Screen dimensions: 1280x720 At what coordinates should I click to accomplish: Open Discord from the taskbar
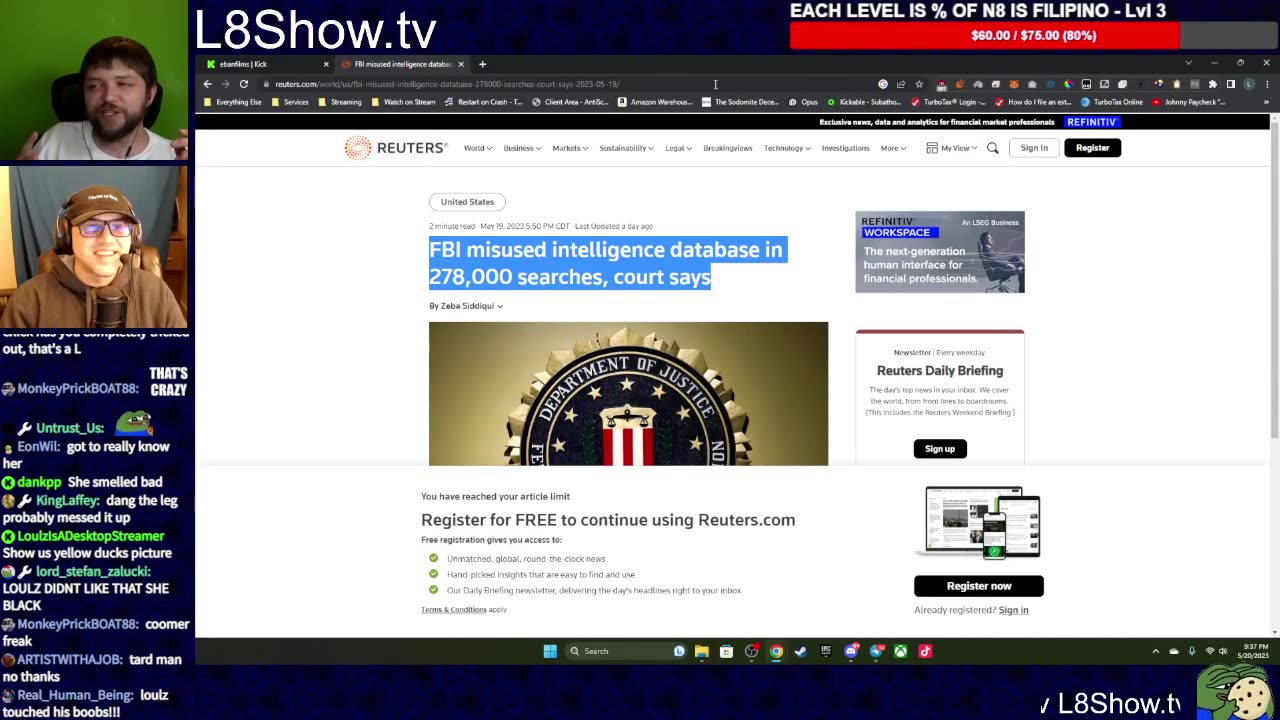pos(851,651)
